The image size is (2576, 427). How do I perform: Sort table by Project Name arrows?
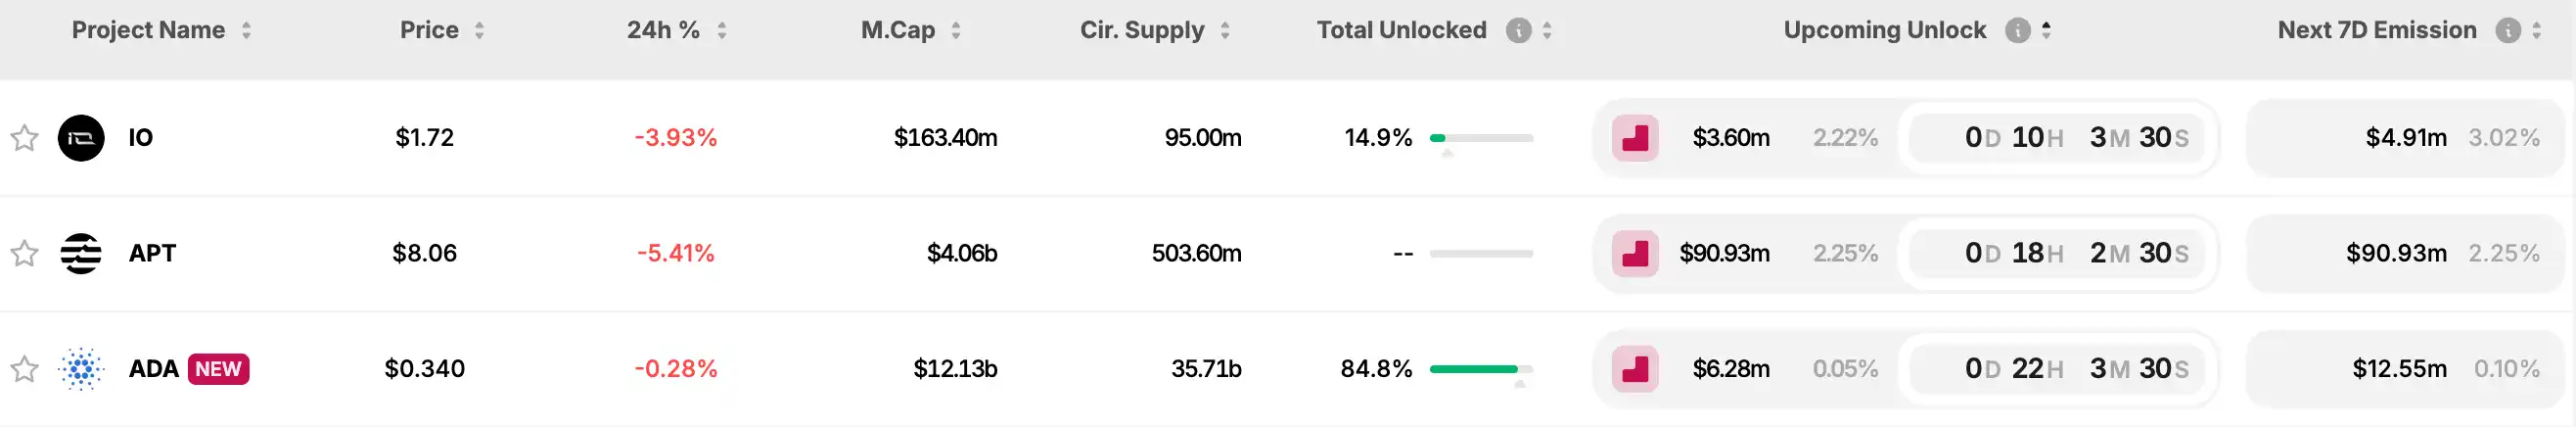(246, 31)
